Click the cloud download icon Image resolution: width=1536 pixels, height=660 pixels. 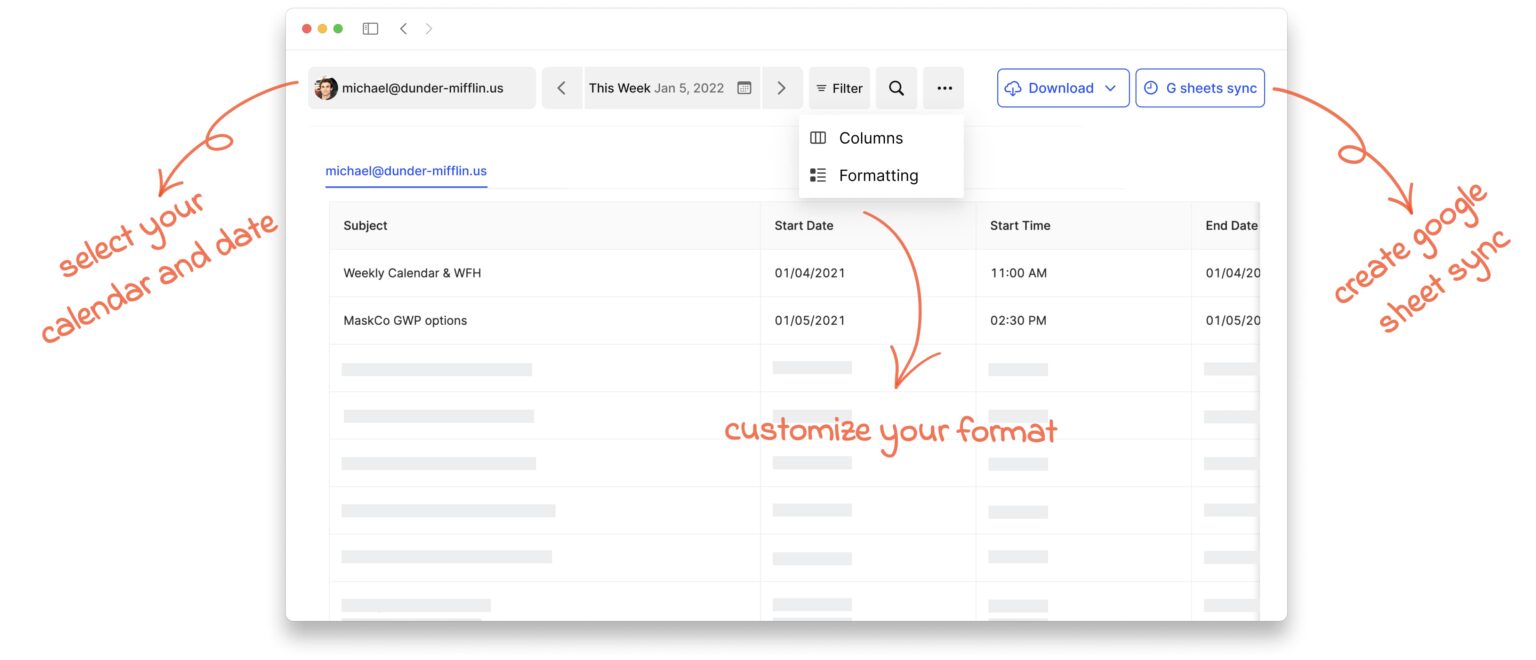point(1013,88)
